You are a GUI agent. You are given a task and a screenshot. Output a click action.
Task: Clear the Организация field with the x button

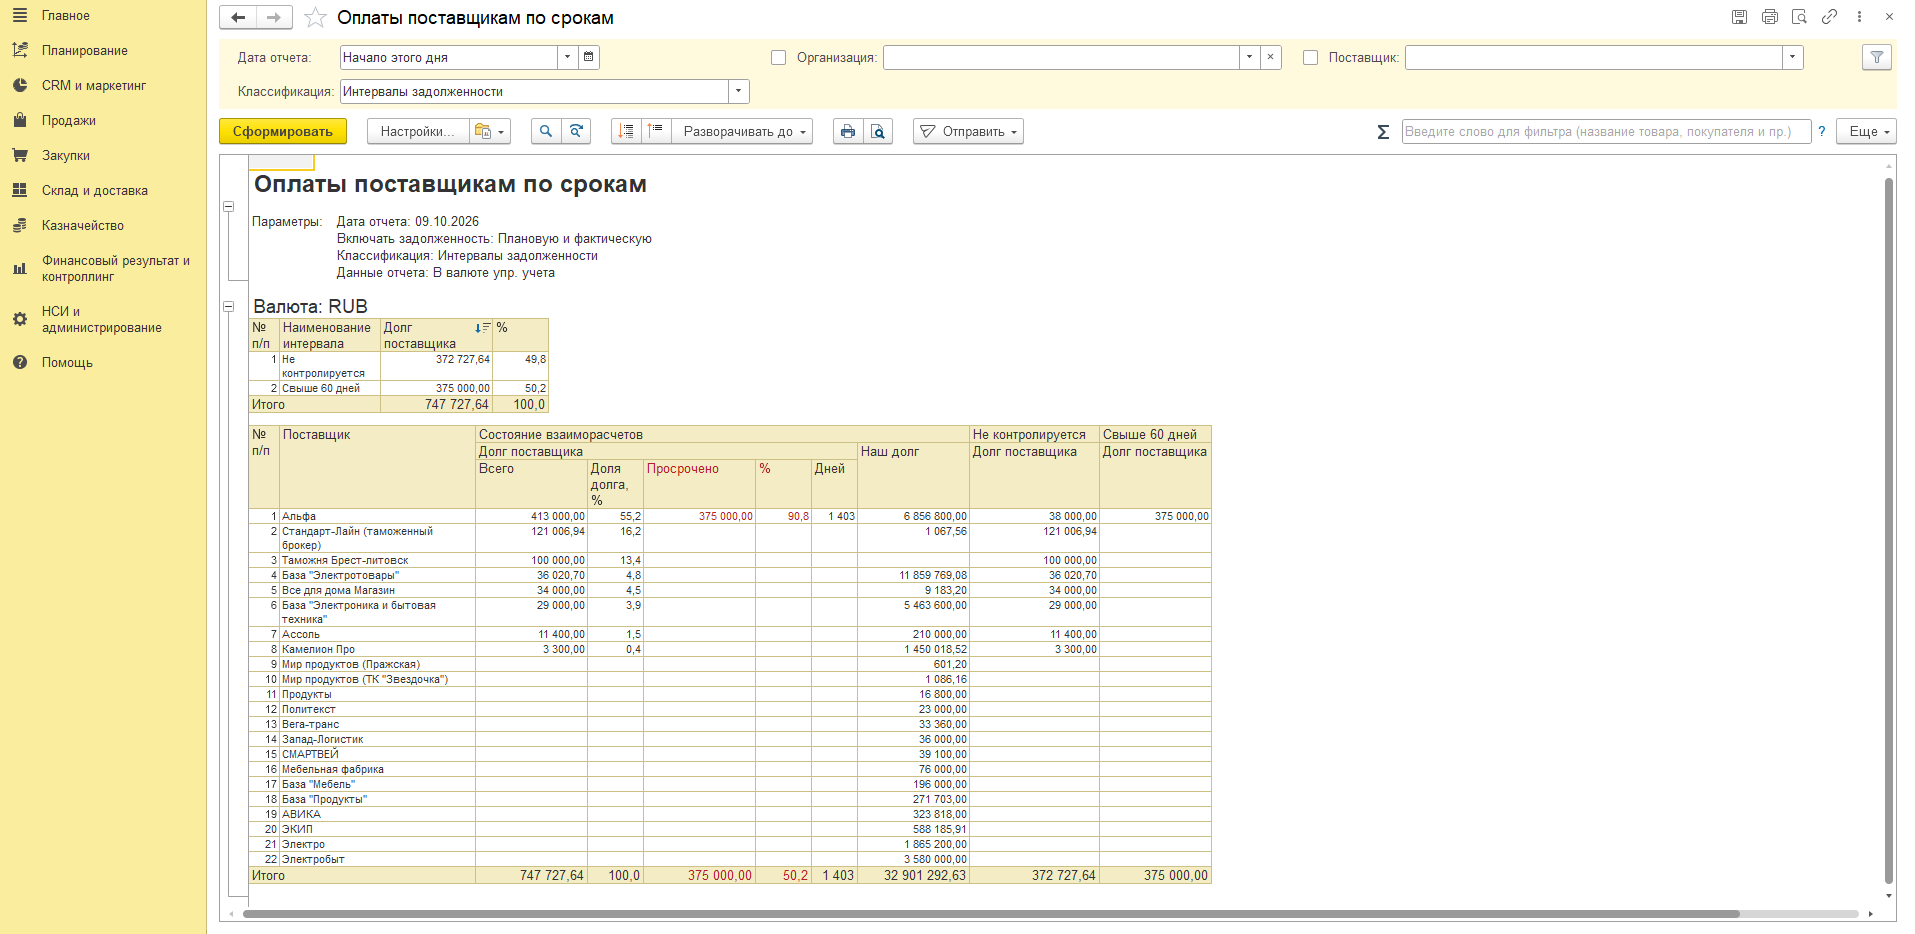click(1270, 57)
